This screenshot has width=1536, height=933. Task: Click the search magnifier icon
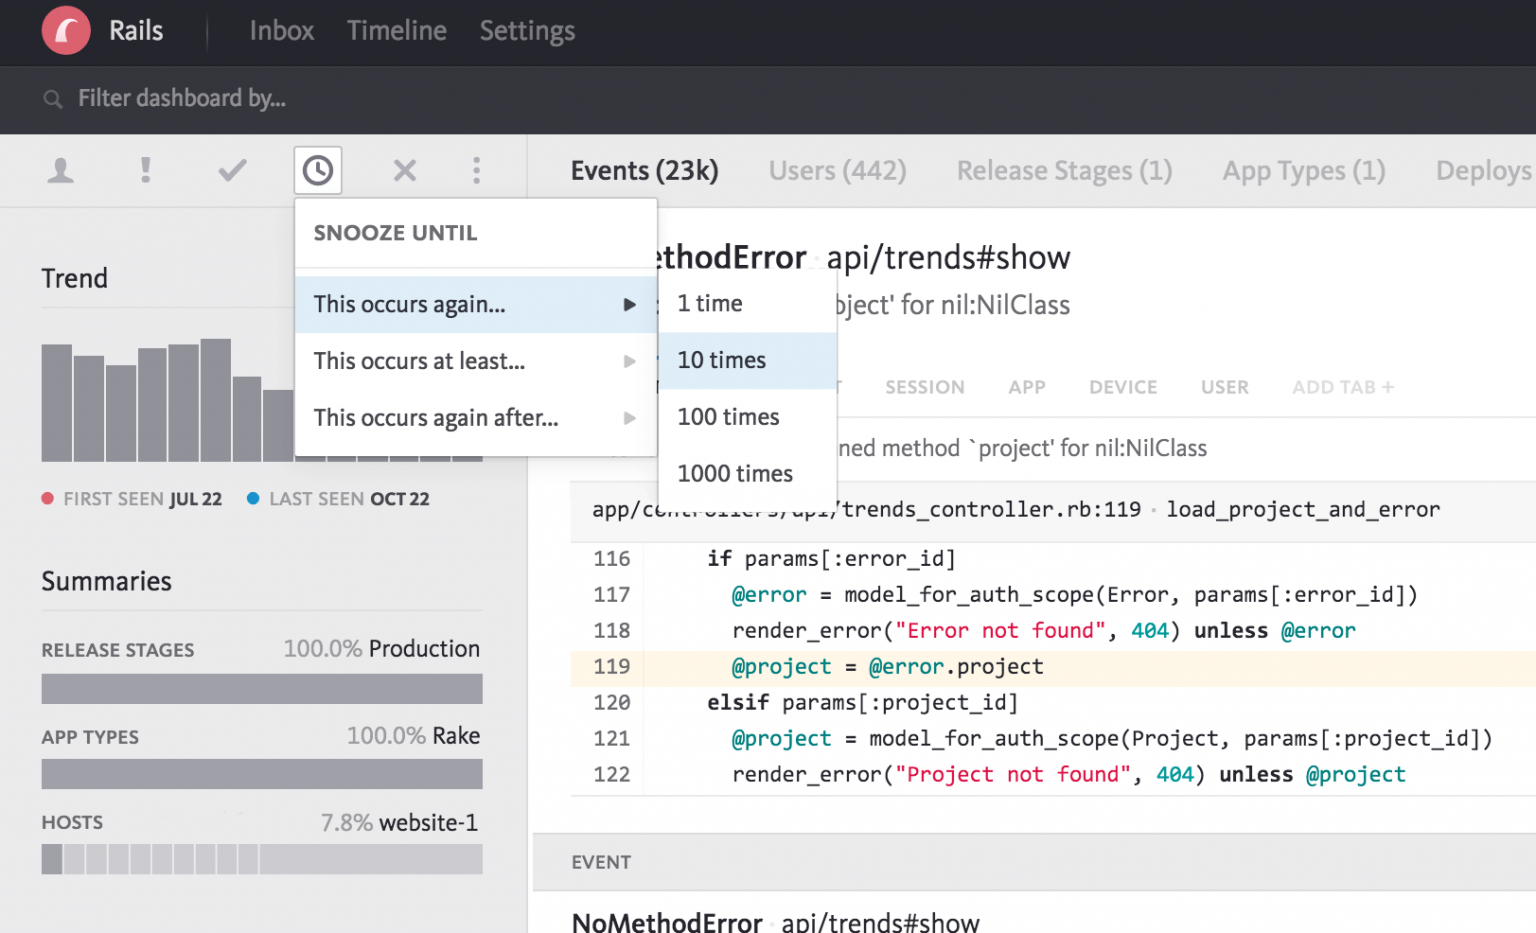pos(52,99)
